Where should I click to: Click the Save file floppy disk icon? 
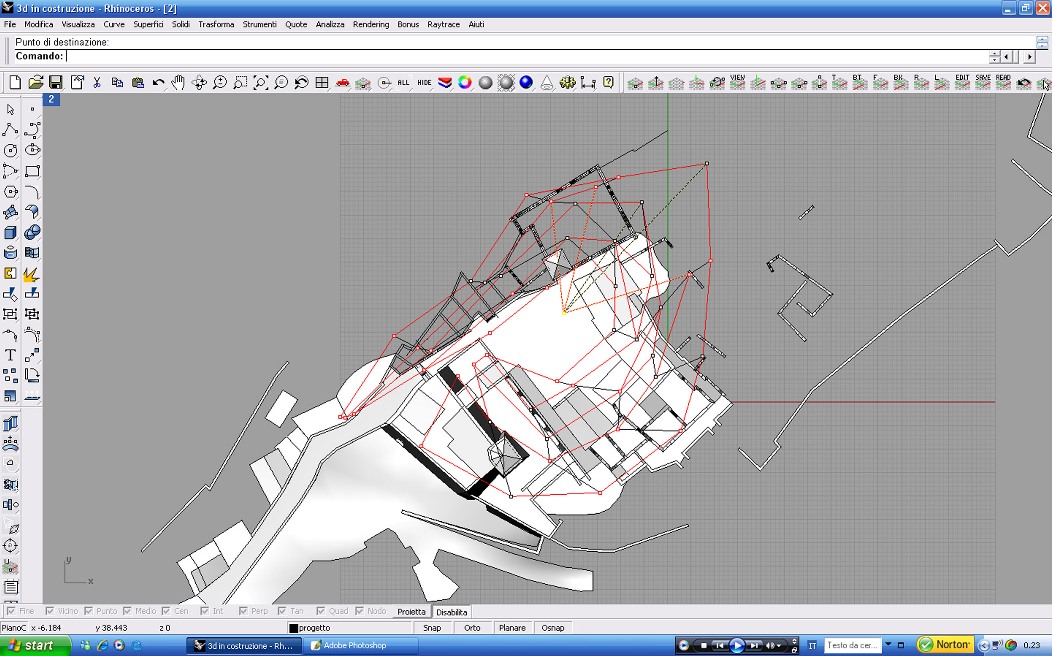[55, 83]
